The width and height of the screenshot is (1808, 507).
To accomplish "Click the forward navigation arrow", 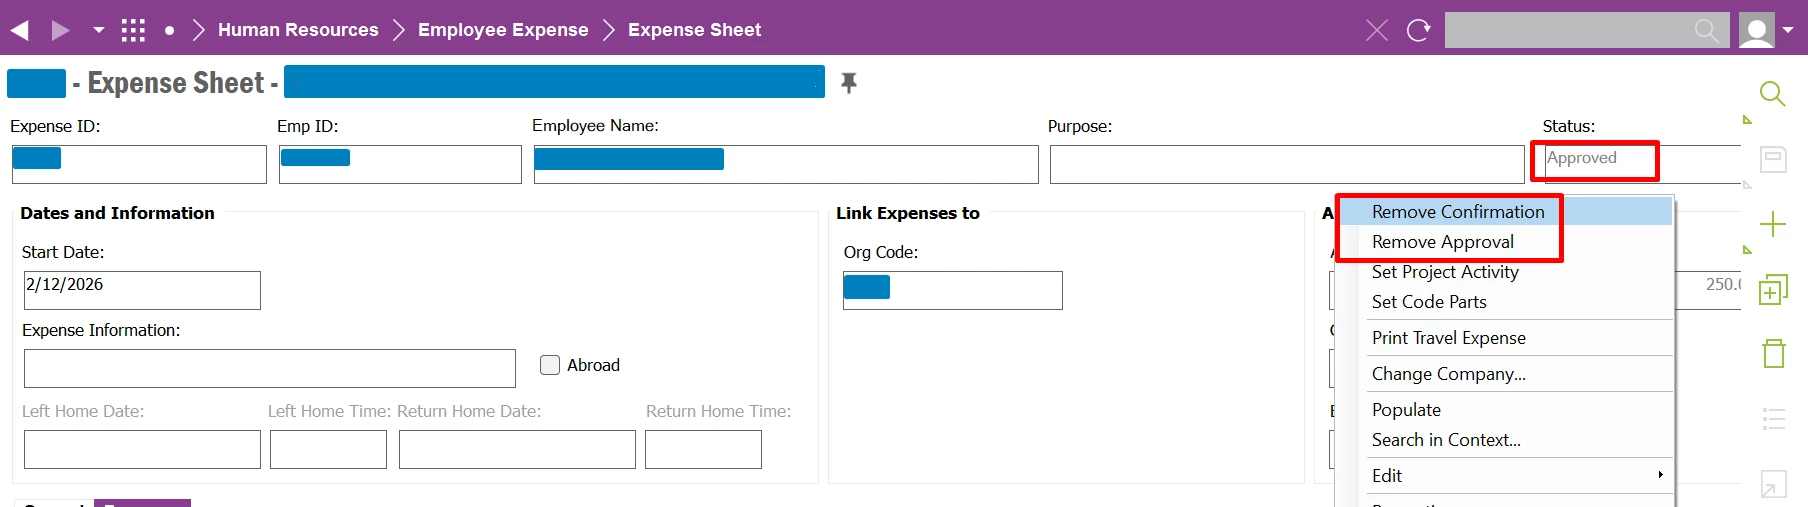I will click(x=60, y=30).
